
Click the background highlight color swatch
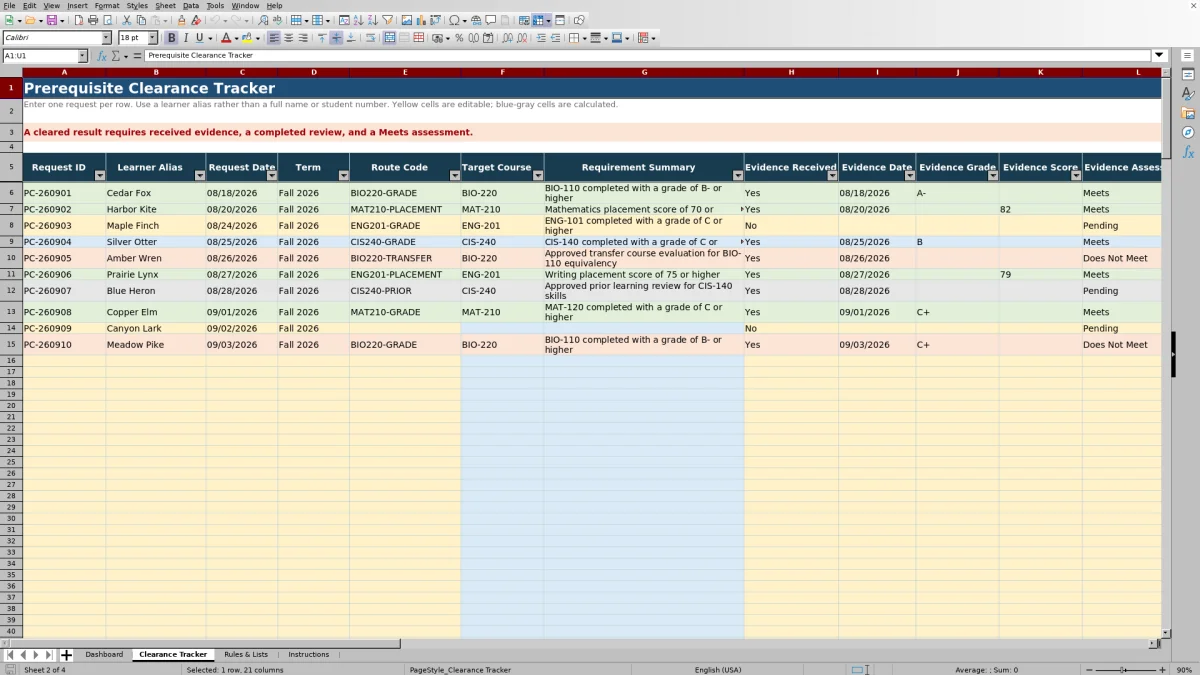click(245, 38)
